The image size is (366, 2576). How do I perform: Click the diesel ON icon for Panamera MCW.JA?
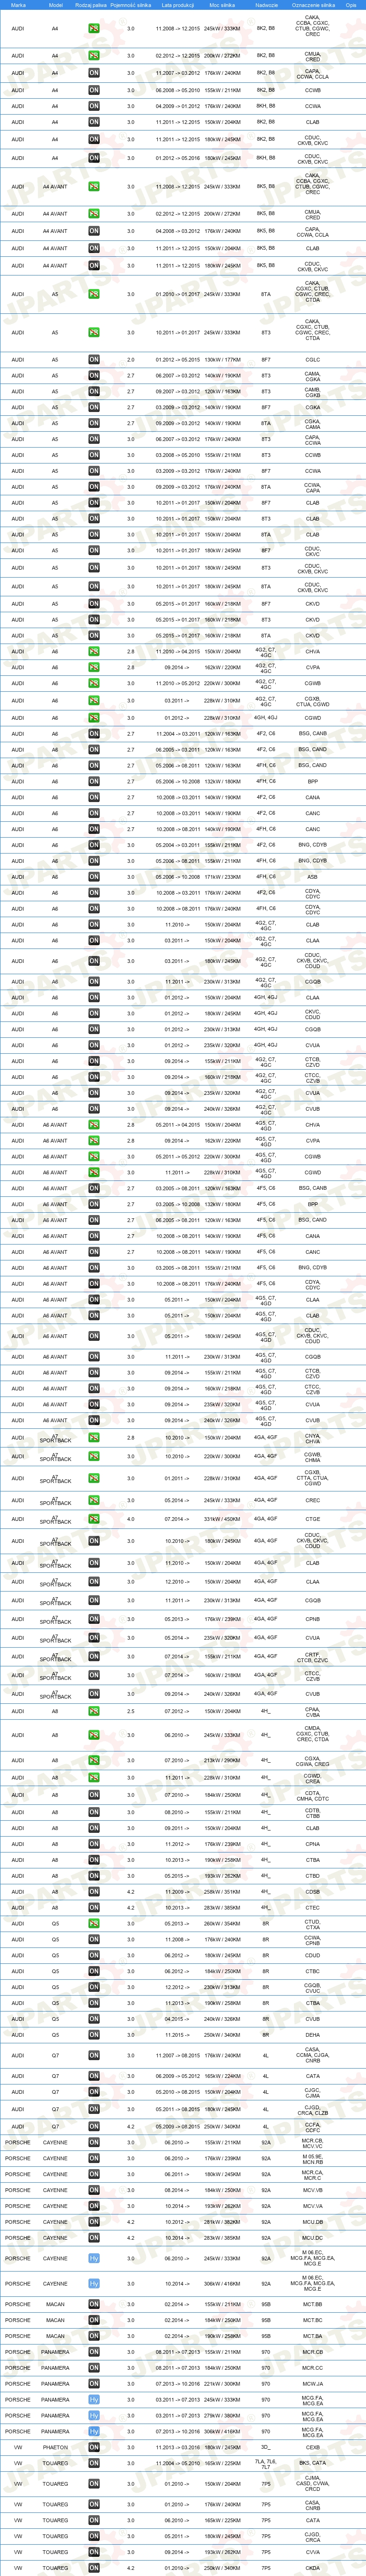tap(94, 2383)
